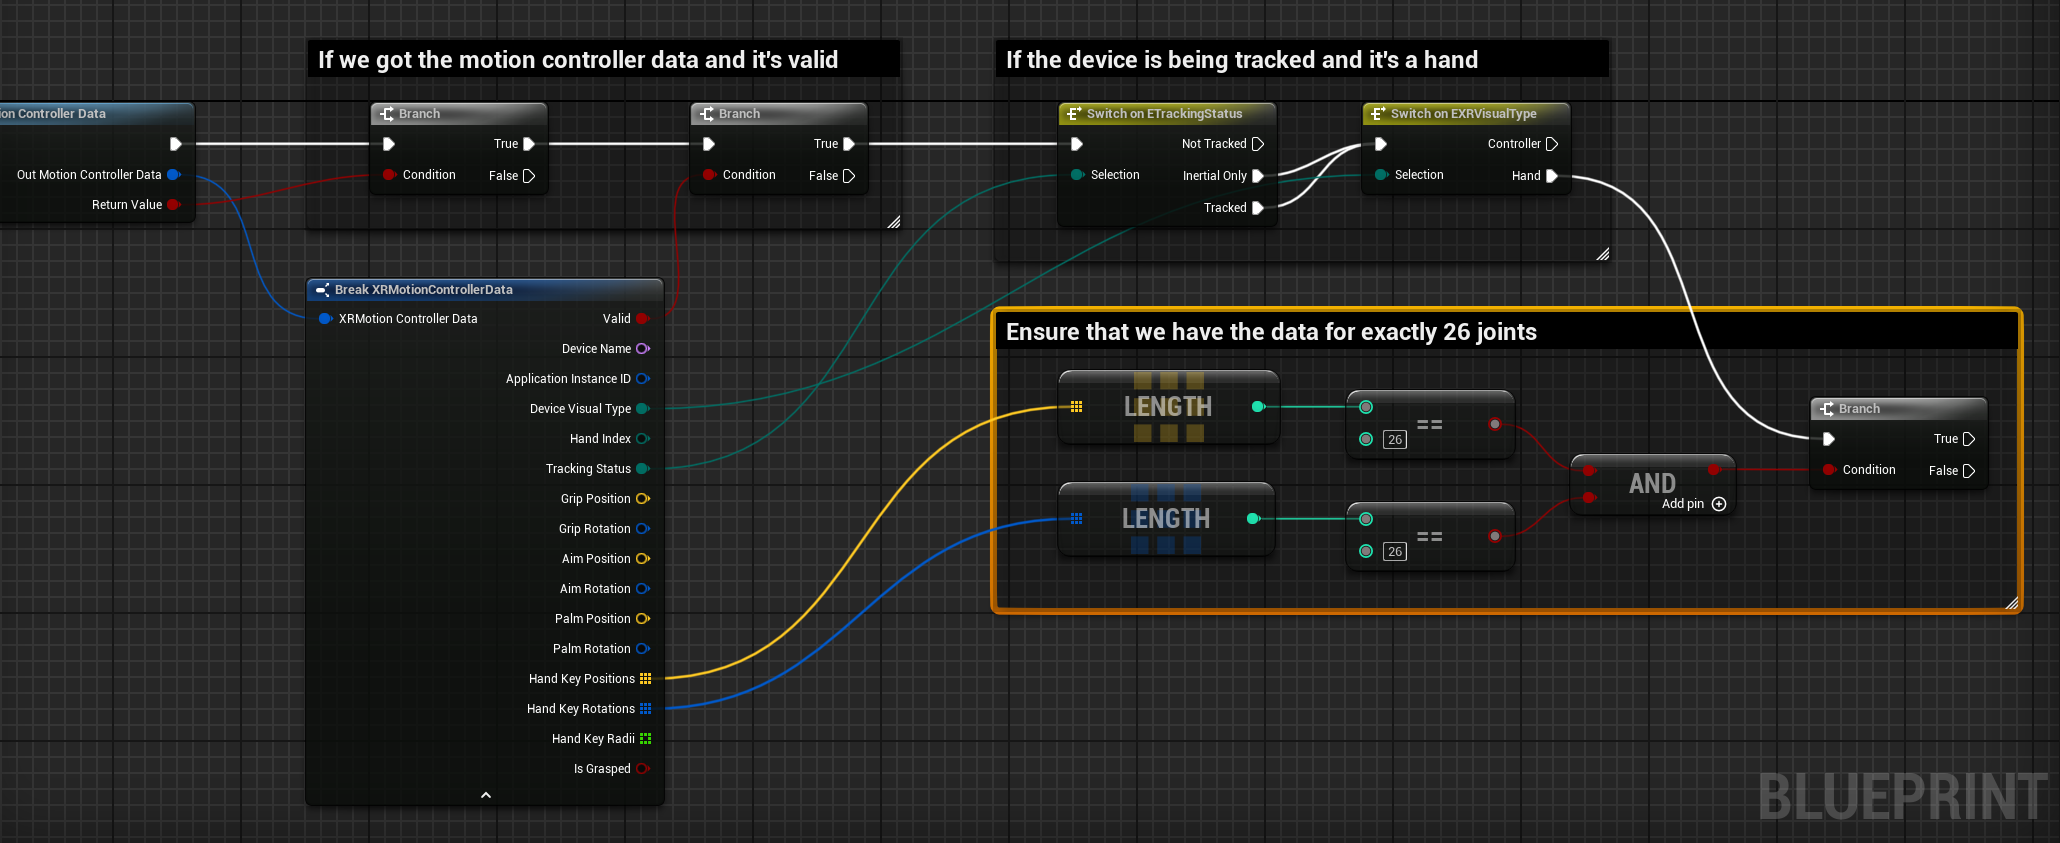Viewport: 2060px width, 843px height.
Task: Click the lower equals node's 26 value field
Action: click(x=1395, y=552)
